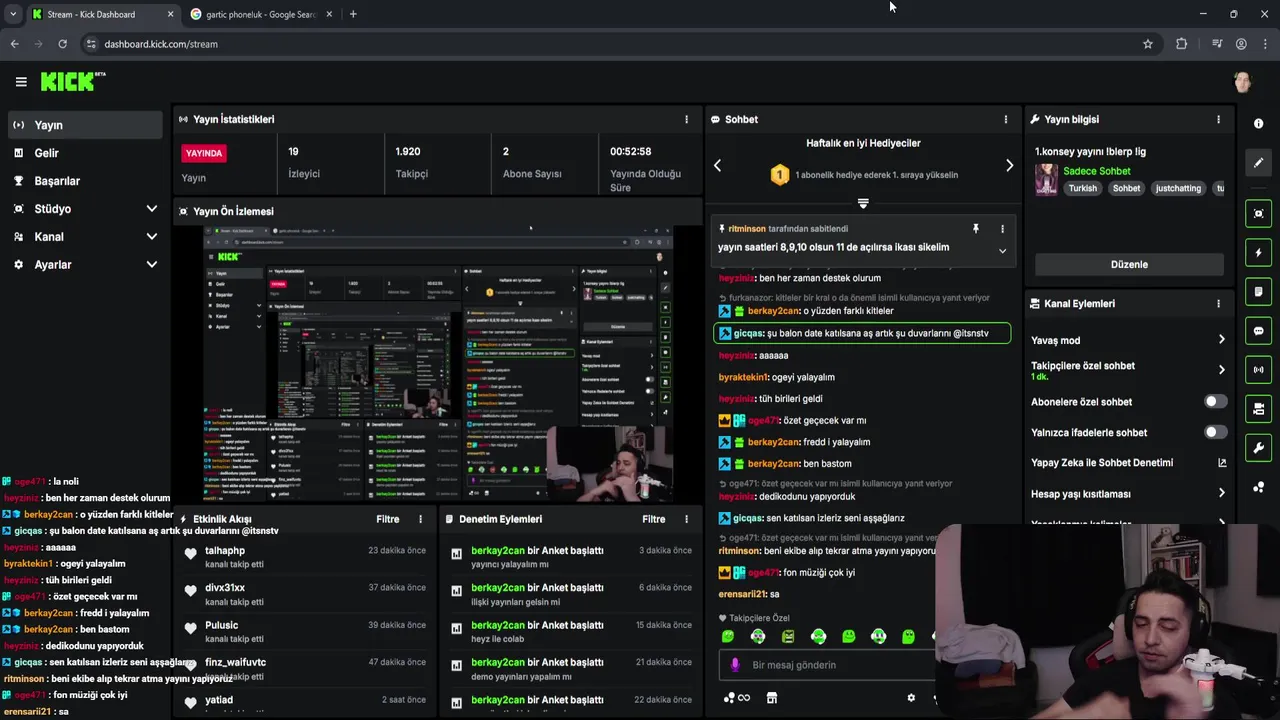Click the Düzenle button
The height and width of the screenshot is (720, 1280).
click(x=1129, y=264)
